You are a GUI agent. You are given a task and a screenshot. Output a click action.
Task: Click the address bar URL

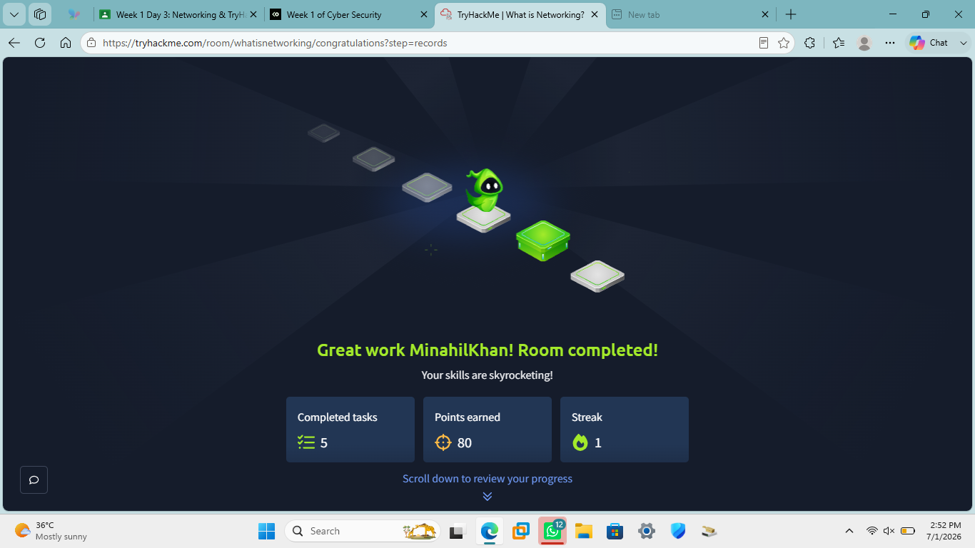pyautogui.click(x=275, y=43)
